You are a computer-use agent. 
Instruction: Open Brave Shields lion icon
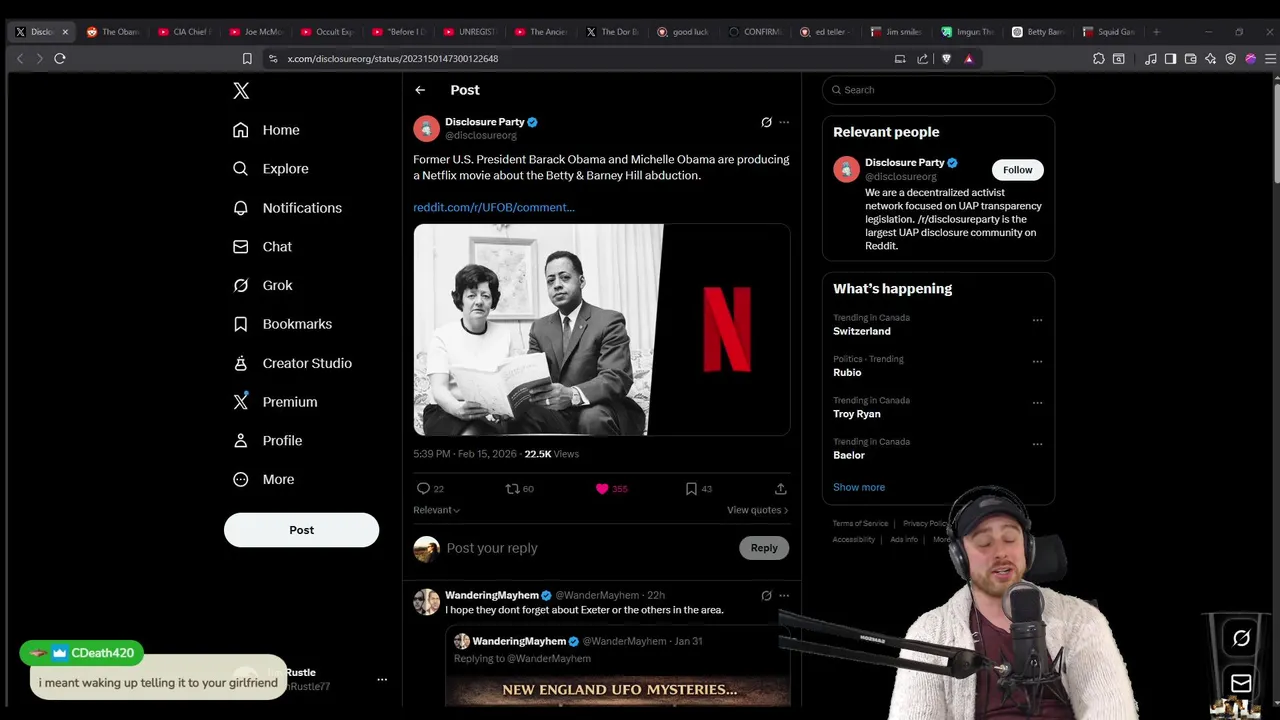[x=946, y=59]
